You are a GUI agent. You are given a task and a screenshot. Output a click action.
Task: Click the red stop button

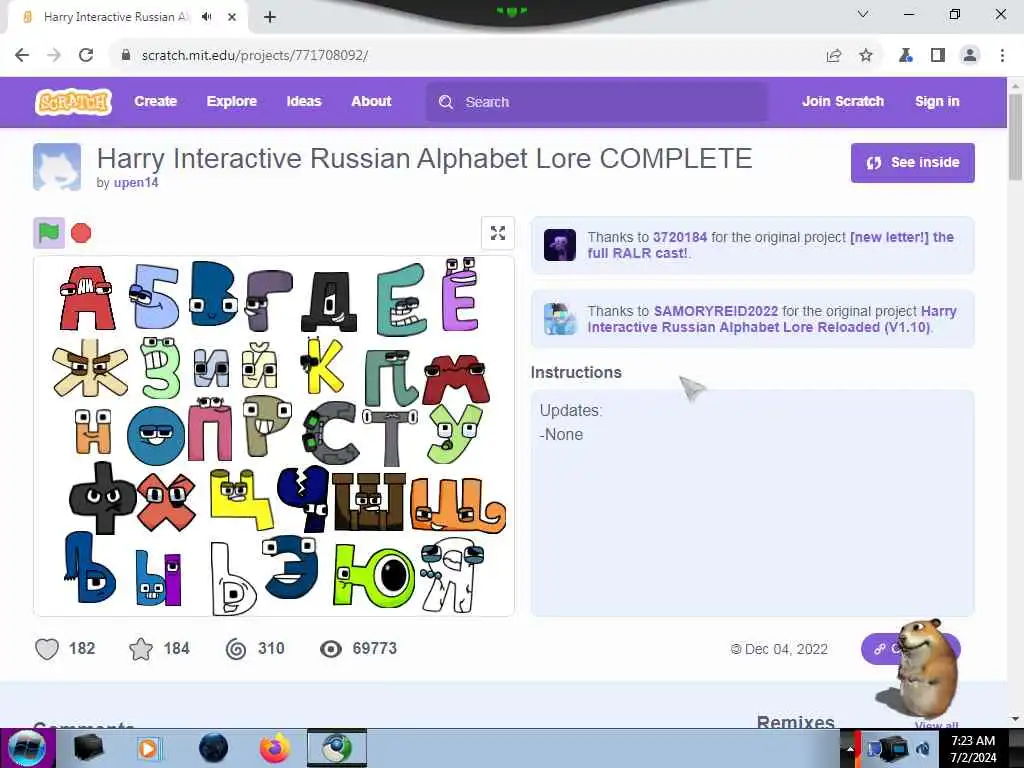pos(81,233)
